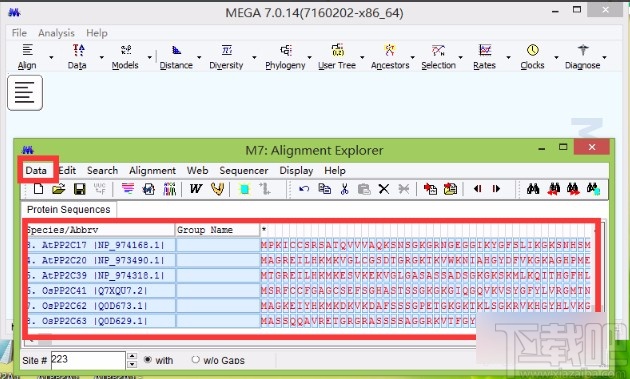Screen dimensions: 630x379
Task: Move site left with red left arrow
Action: (478, 188)
